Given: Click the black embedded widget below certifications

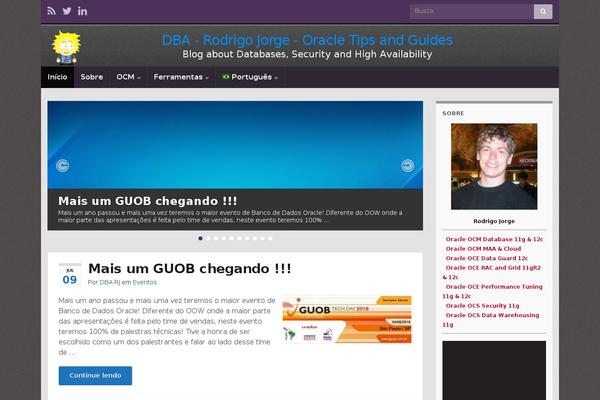Looking at the screenshot, I should click(494, 371).
